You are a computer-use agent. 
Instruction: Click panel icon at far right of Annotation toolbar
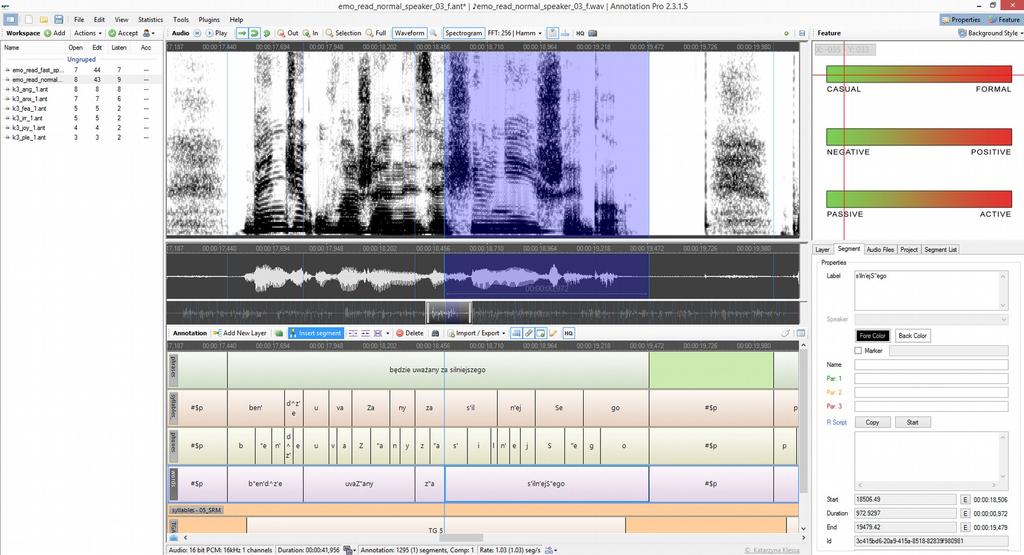(x=801, y=333)
